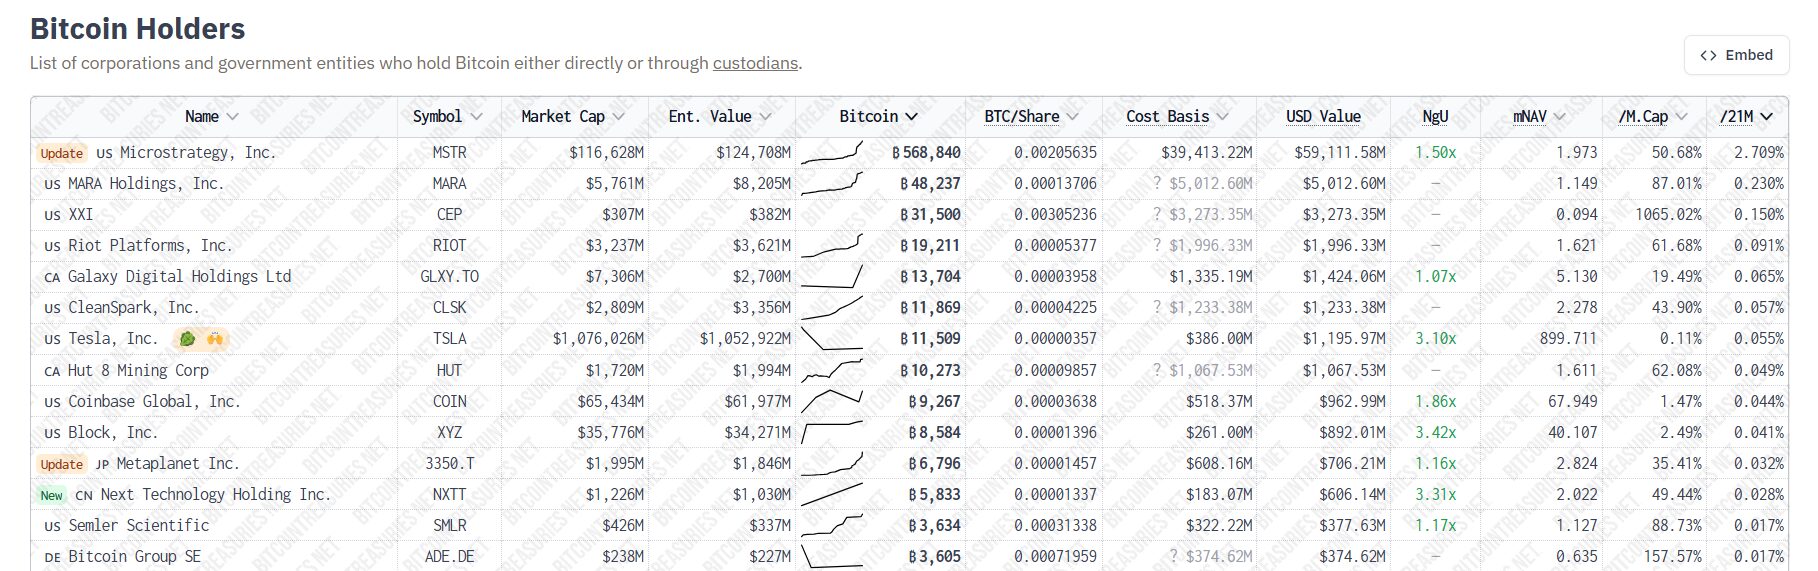Select the GLXY.TO symbol cell

coord(449,276)
